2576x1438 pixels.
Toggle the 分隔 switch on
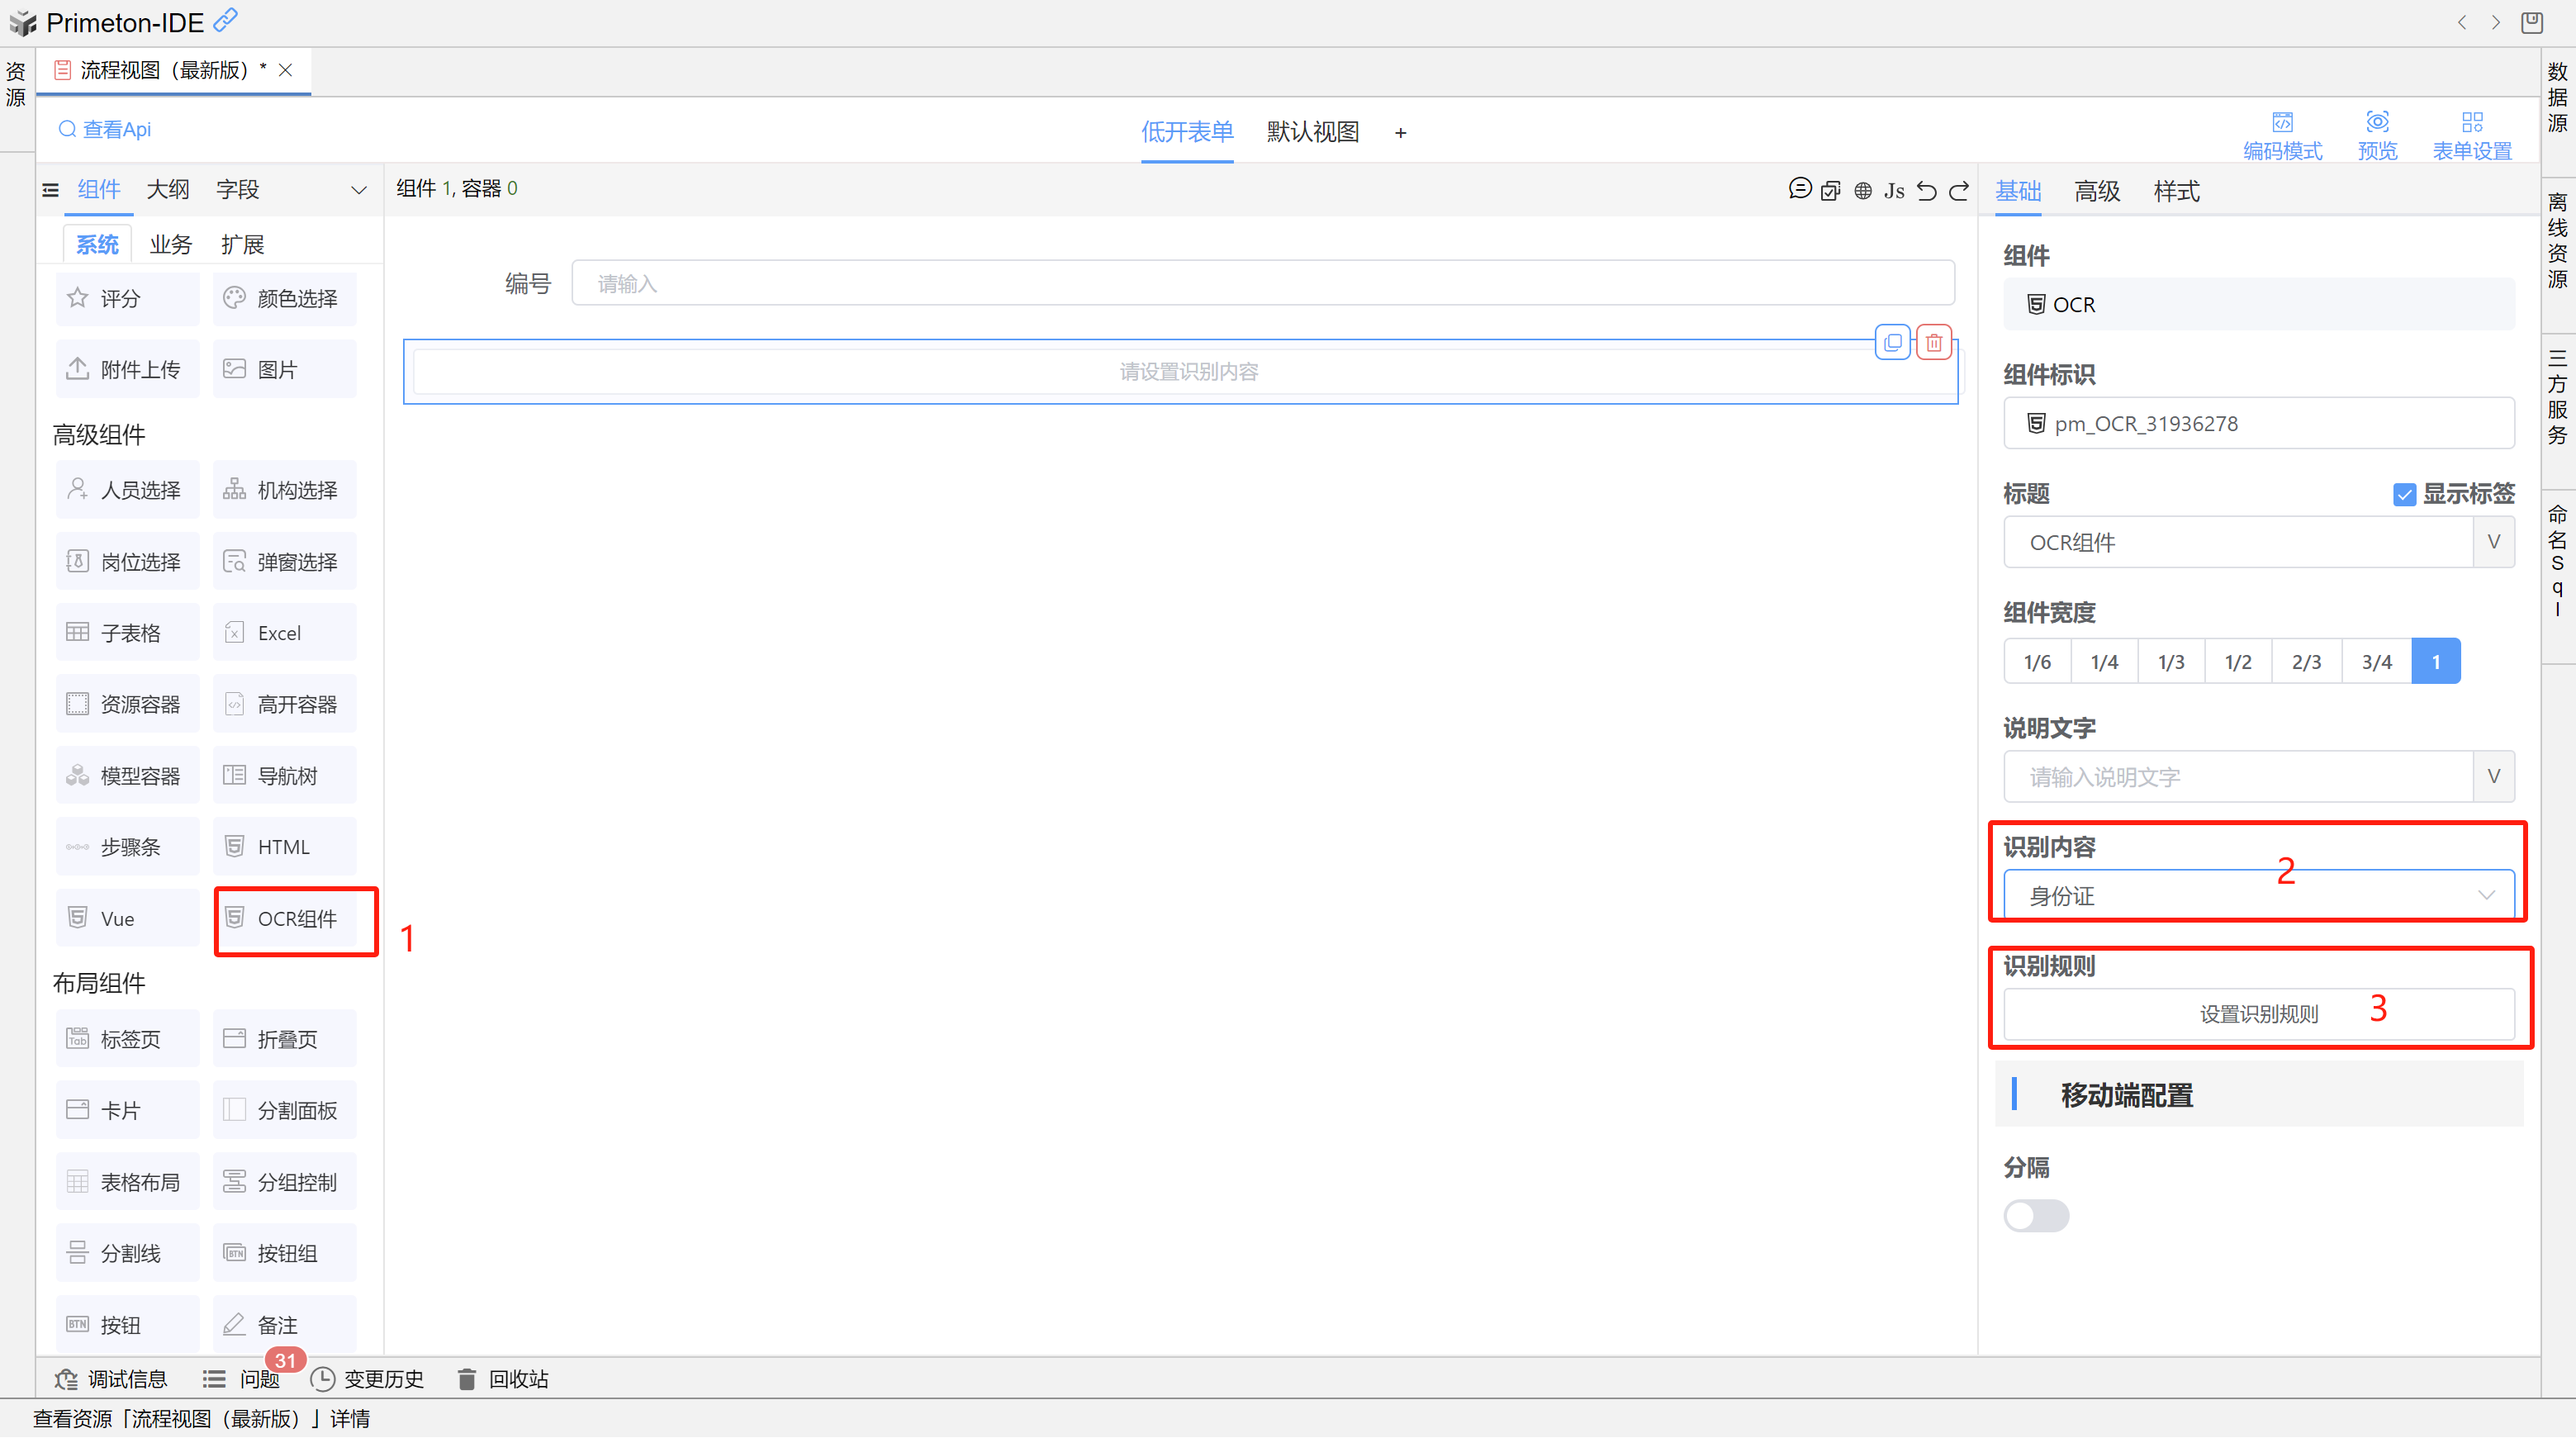click(2036, 1215)
